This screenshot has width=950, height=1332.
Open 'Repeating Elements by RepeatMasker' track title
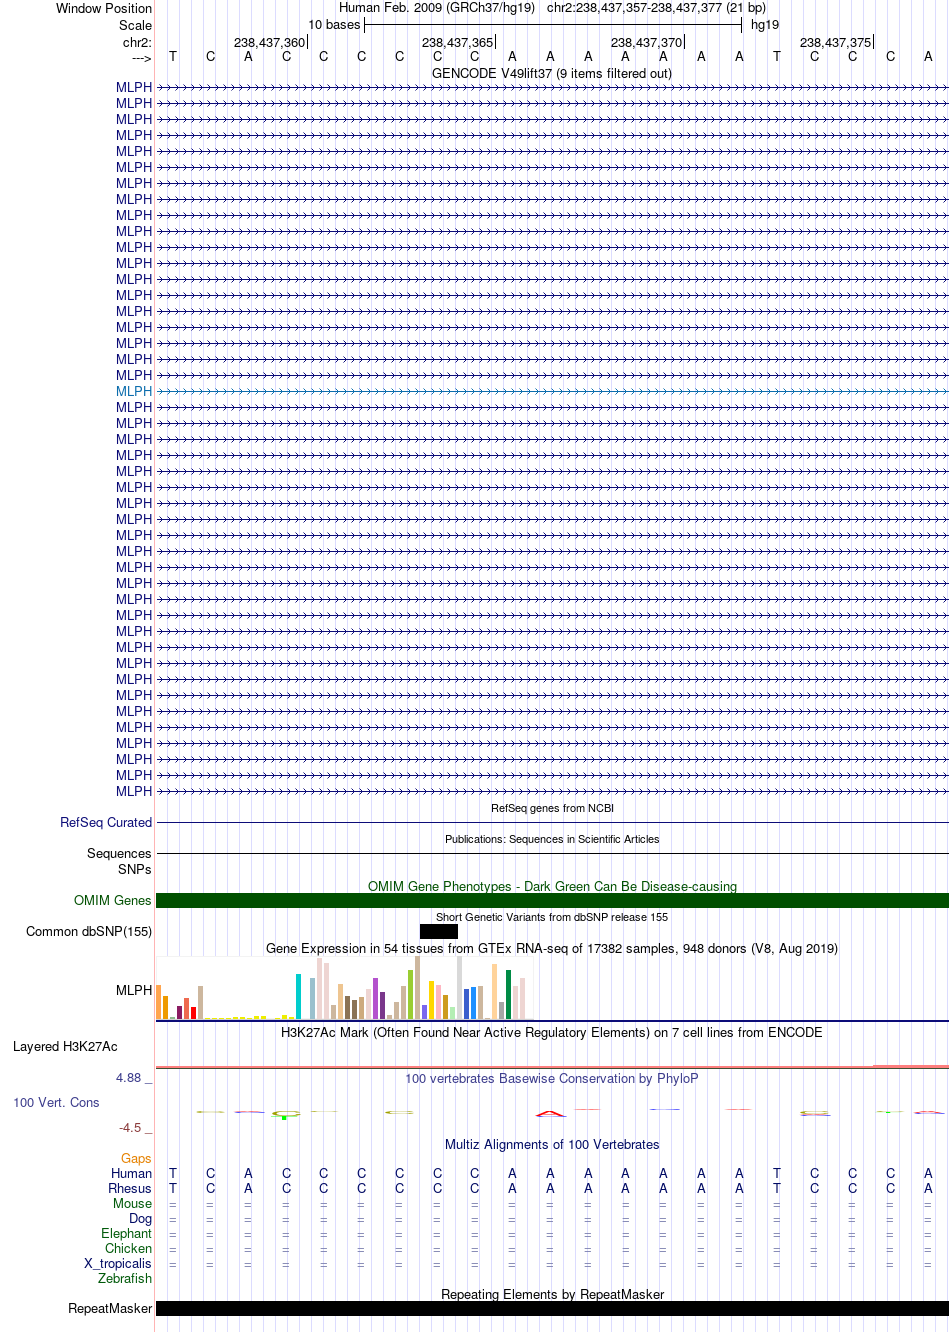click(552, 1295)
